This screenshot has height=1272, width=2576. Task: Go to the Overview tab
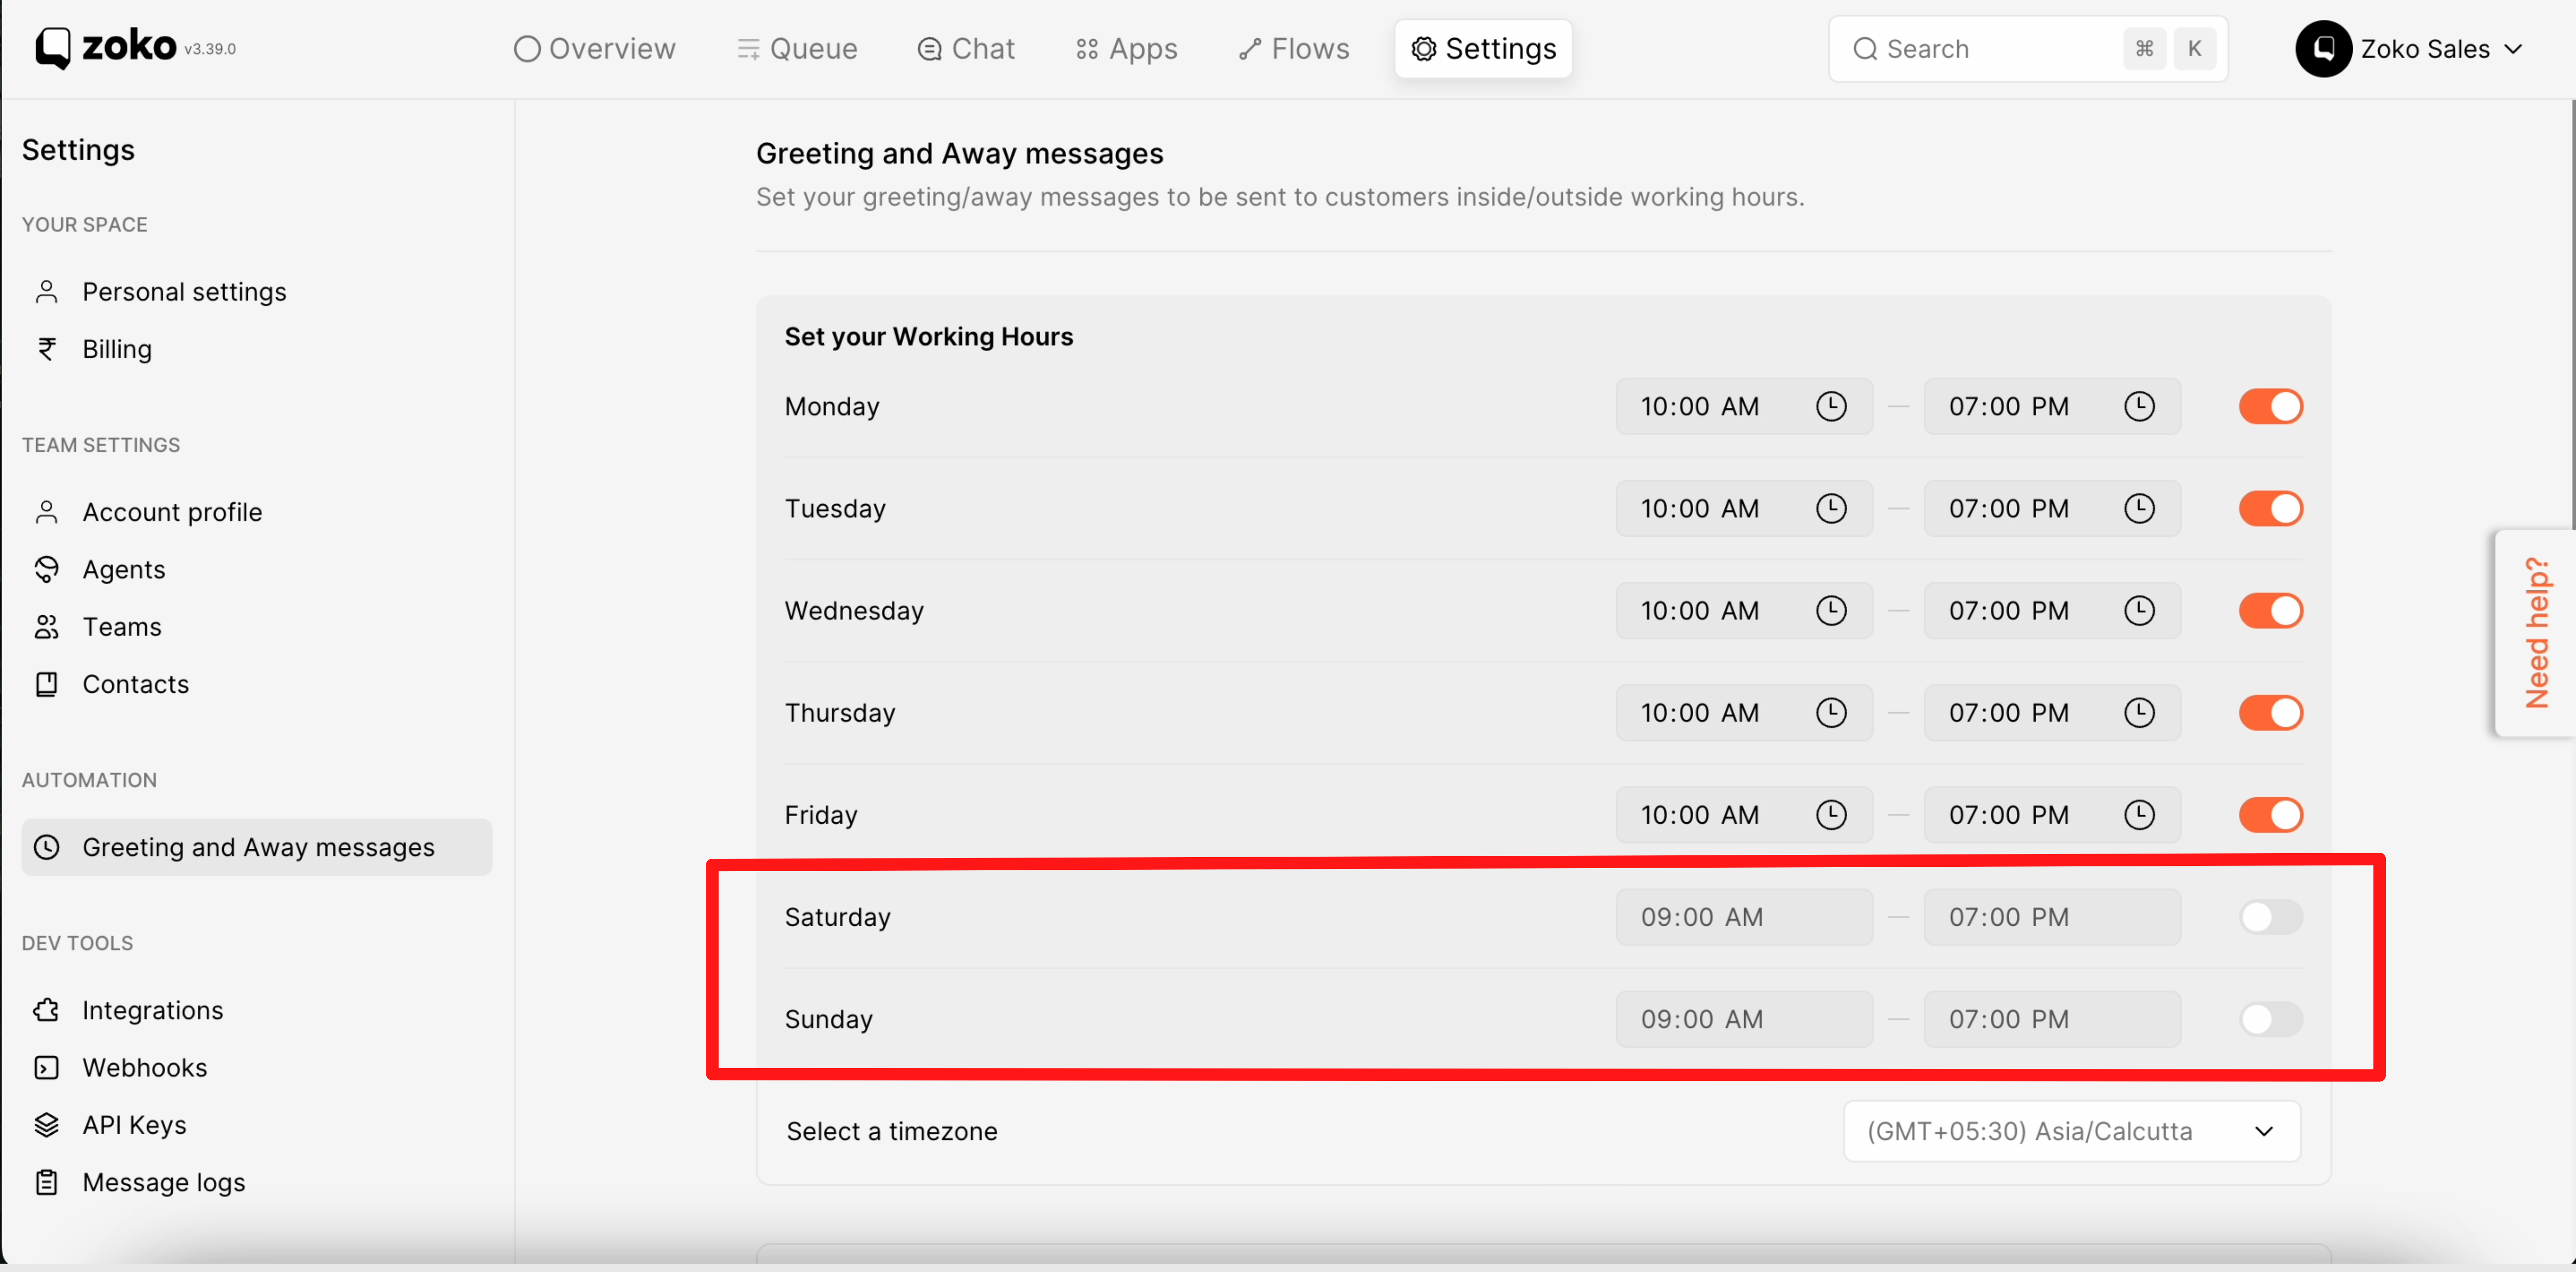click(594, 48)
